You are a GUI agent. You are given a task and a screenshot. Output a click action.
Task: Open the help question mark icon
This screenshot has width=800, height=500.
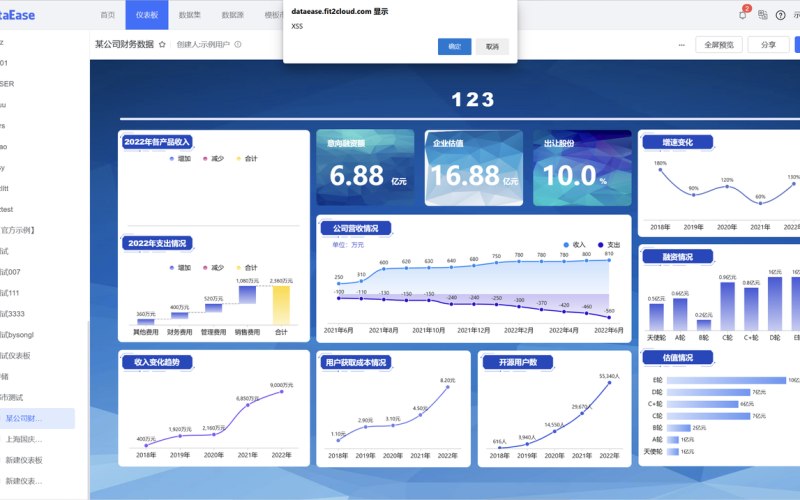coord(781,15)
